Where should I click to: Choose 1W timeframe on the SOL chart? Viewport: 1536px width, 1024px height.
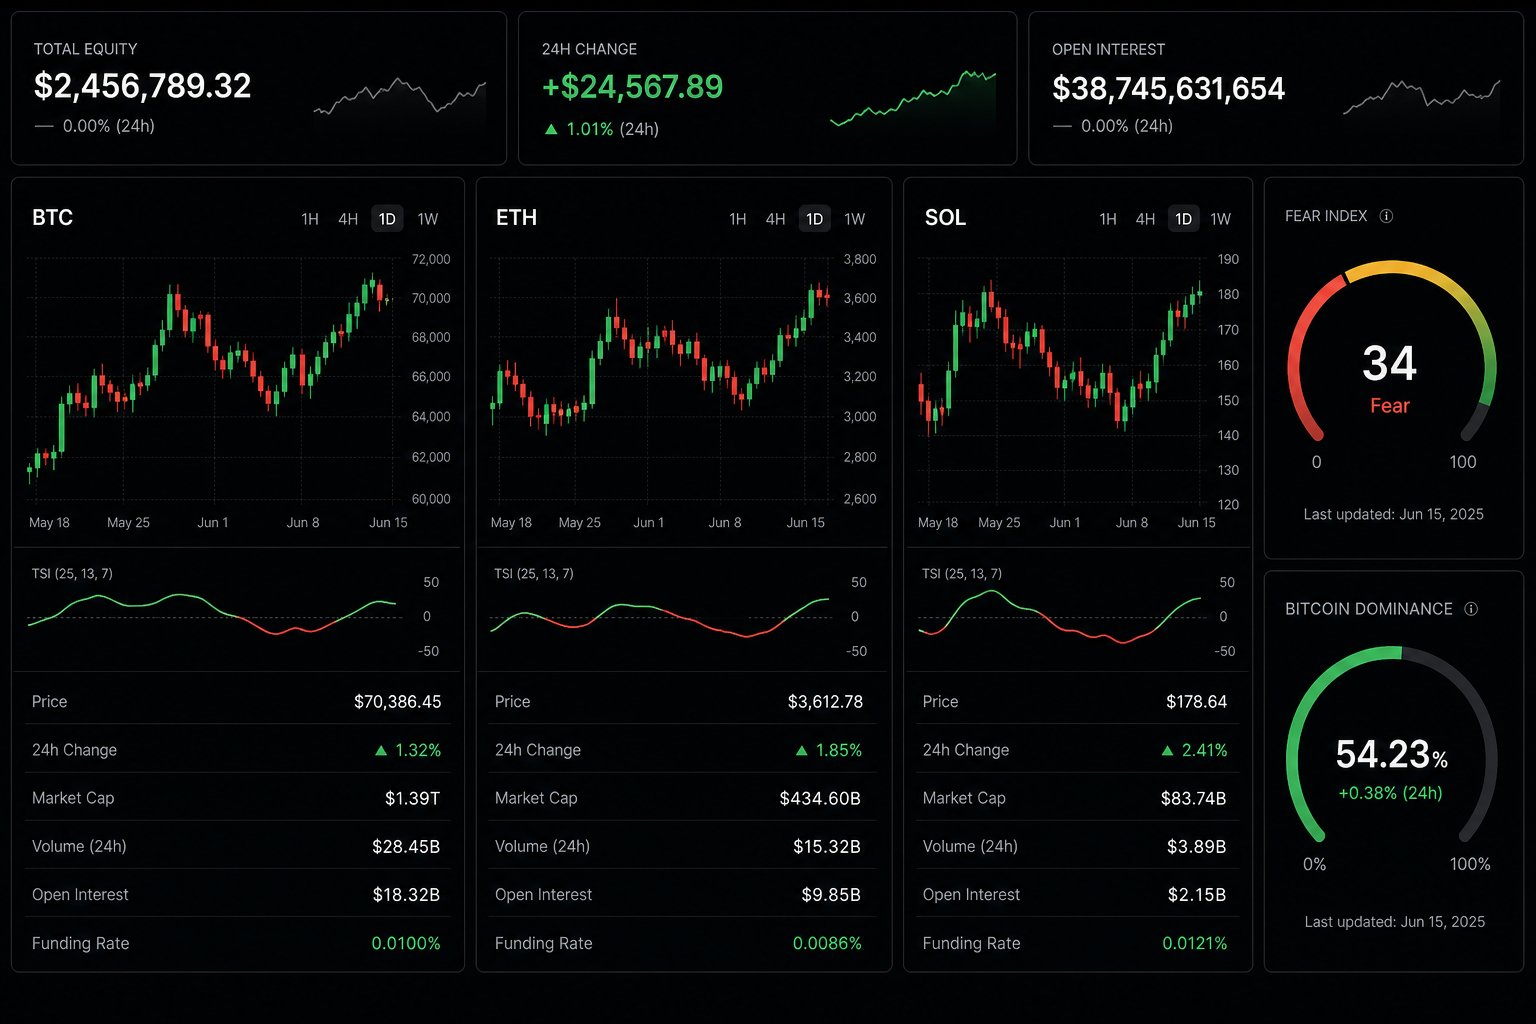[1221, 219]
